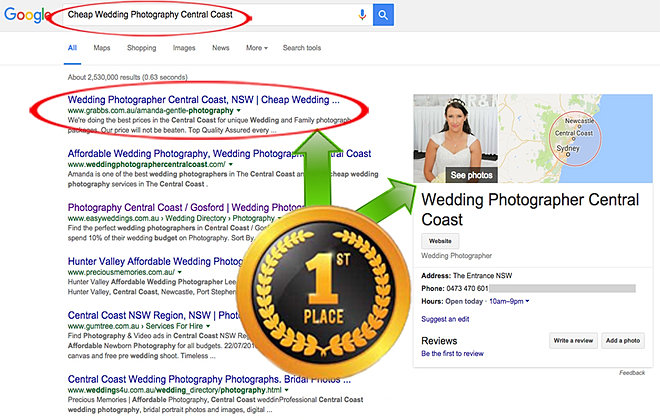Expand the hours 10am–9pm dropdown
The image size is (660, 420).
click(x=509, y=301)
